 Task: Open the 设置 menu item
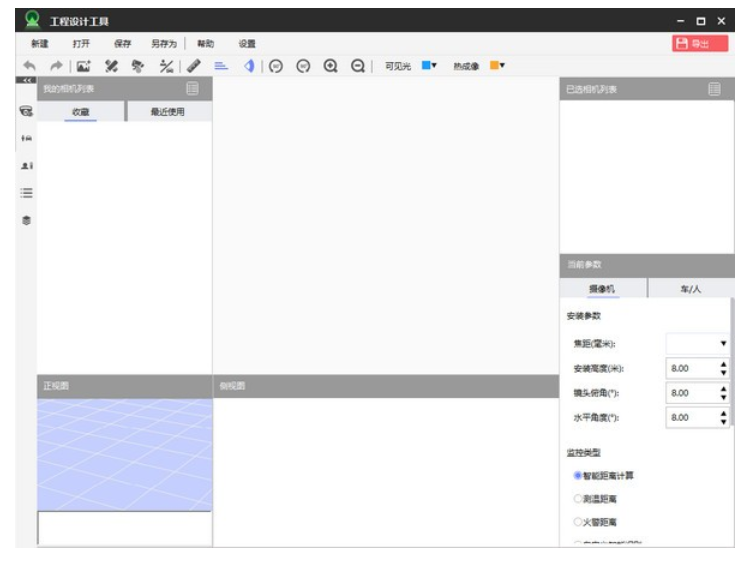pyautogui.click(x=247, y=44)
